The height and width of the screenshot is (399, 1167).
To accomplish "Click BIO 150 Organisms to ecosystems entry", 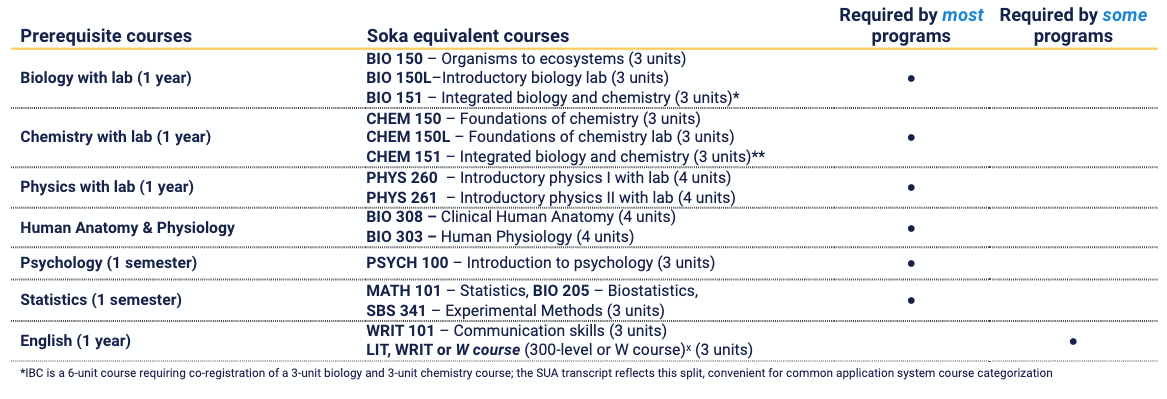I will coord(526,58).
